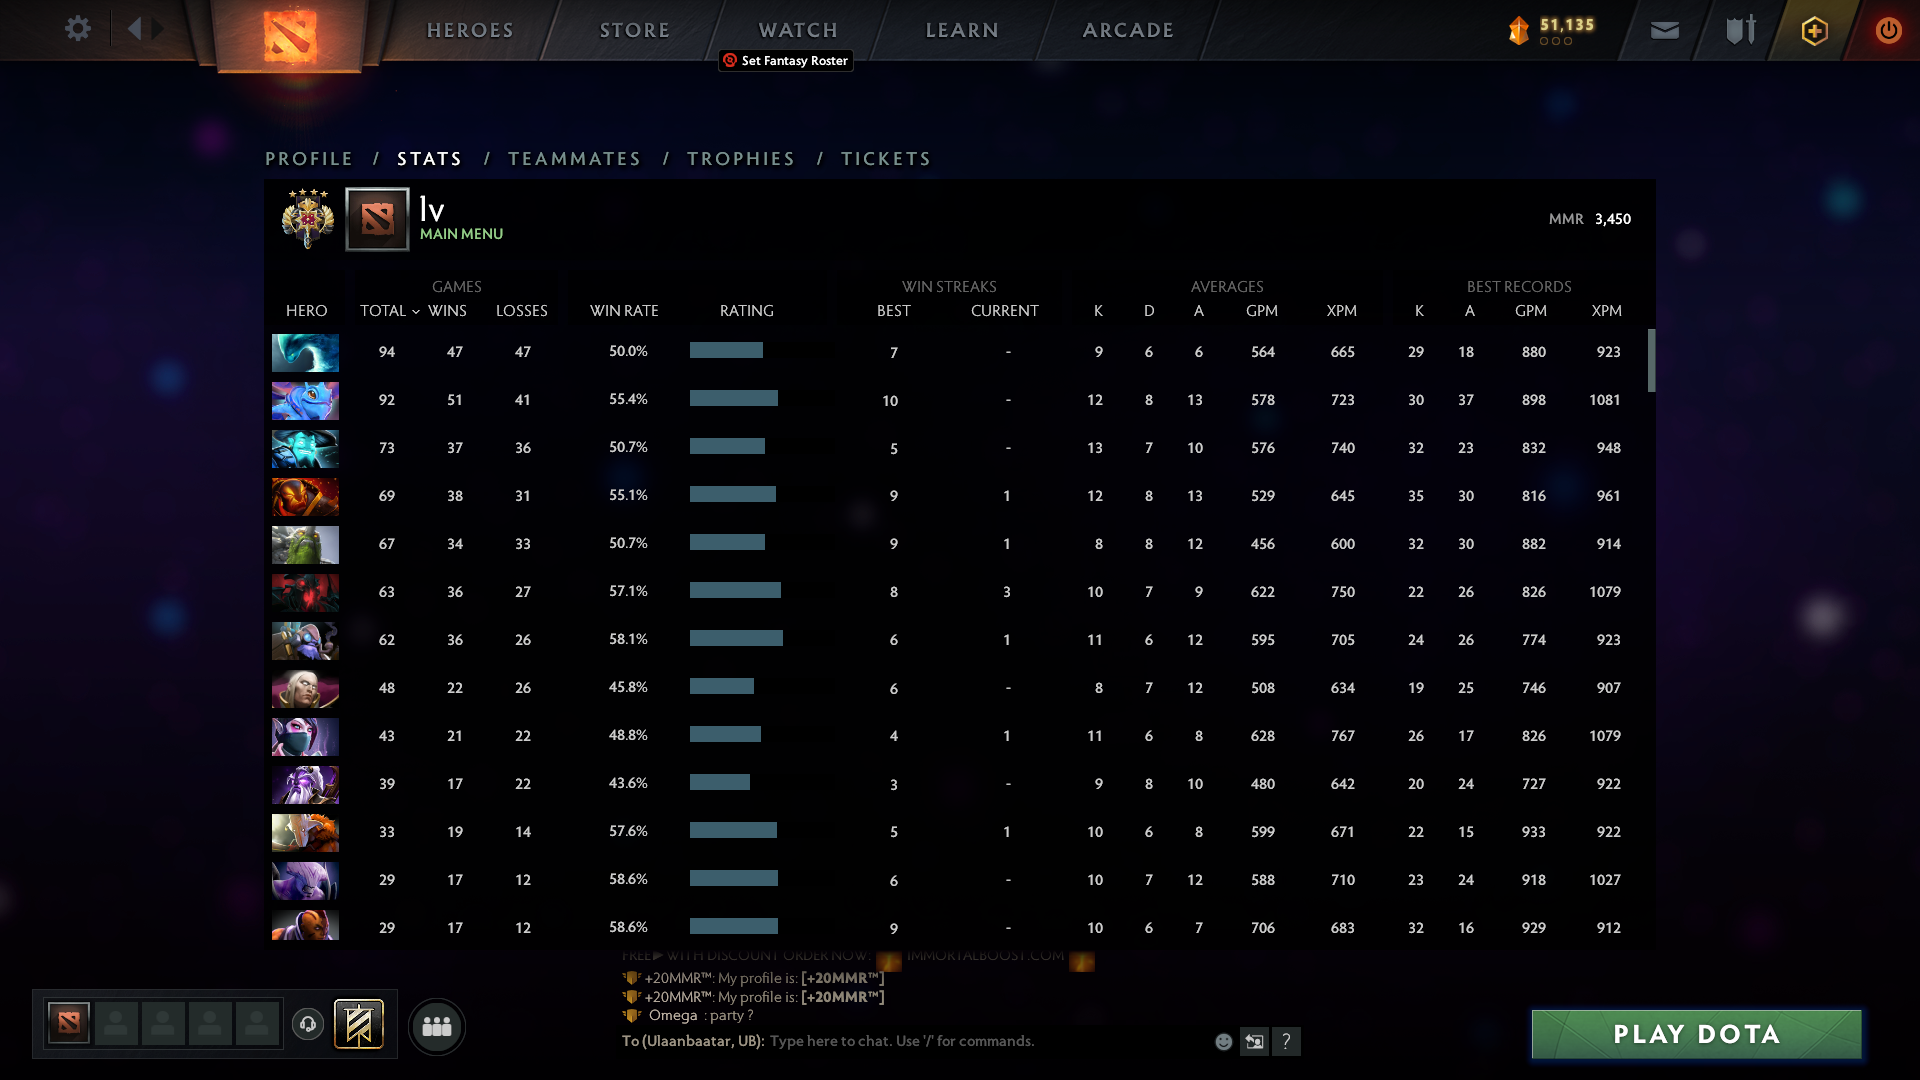Open the HEROES top menu

pyautogui.click(x=470, y=30)
